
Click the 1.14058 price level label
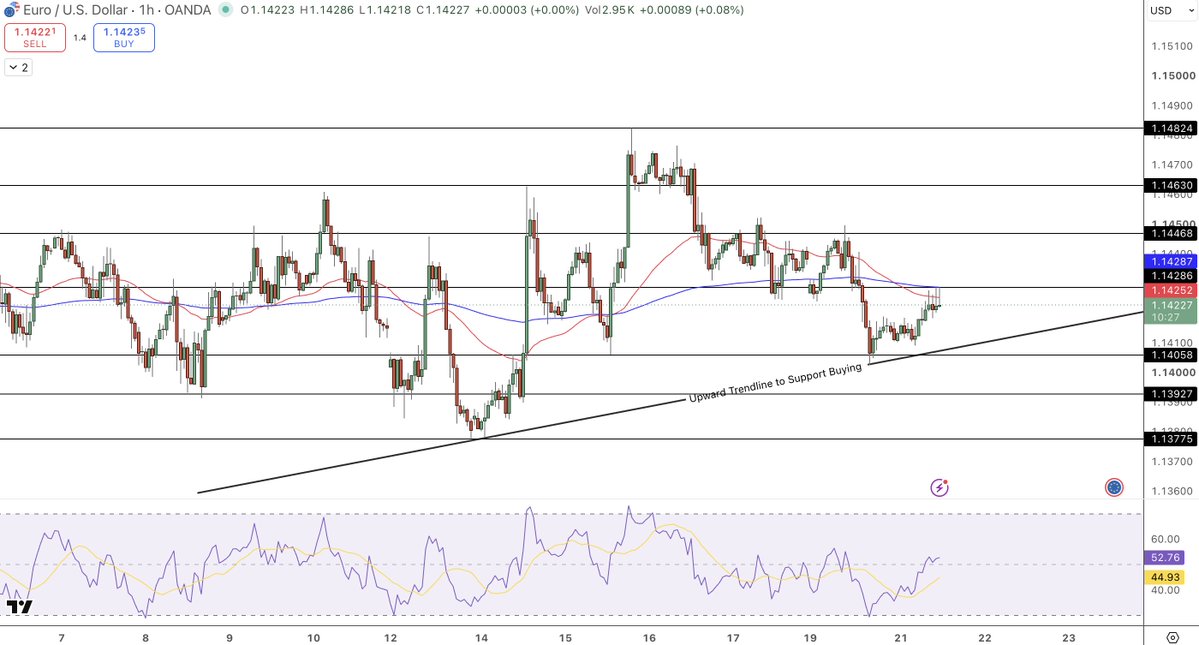pos(1171,355)
